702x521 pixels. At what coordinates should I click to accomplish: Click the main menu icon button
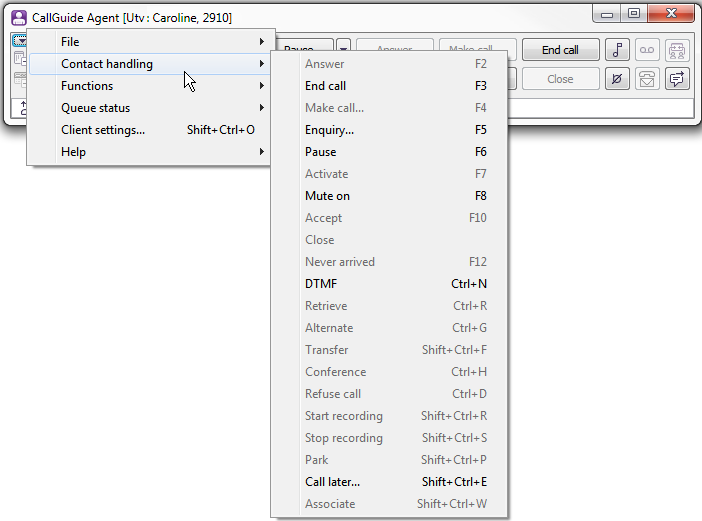[x=20, y=41]
